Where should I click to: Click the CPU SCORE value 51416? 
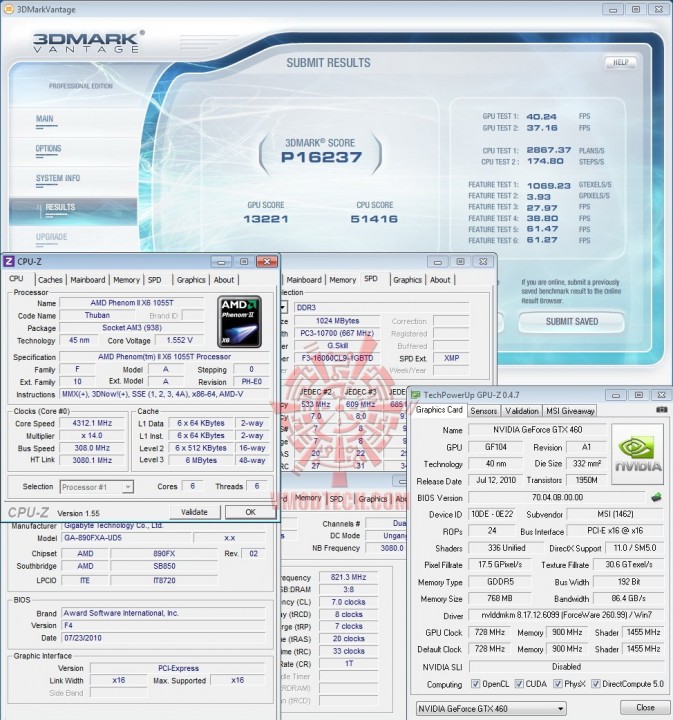pyautogui.click(x=374, y=219)
